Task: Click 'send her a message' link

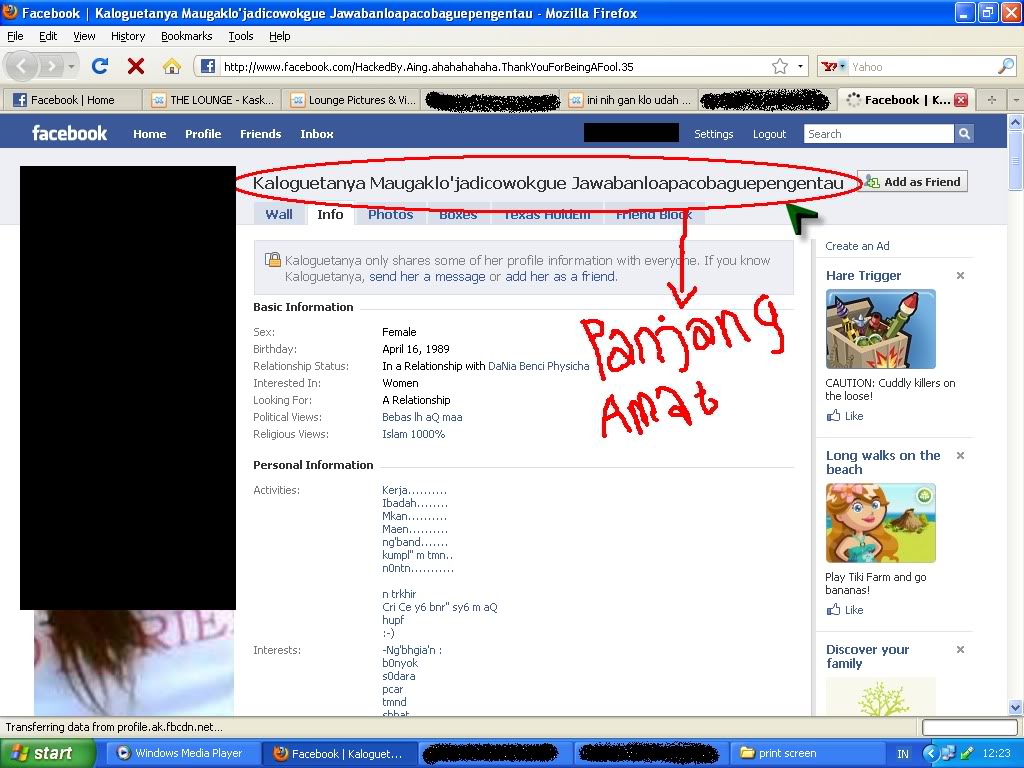Action: [x=427, y=276]
